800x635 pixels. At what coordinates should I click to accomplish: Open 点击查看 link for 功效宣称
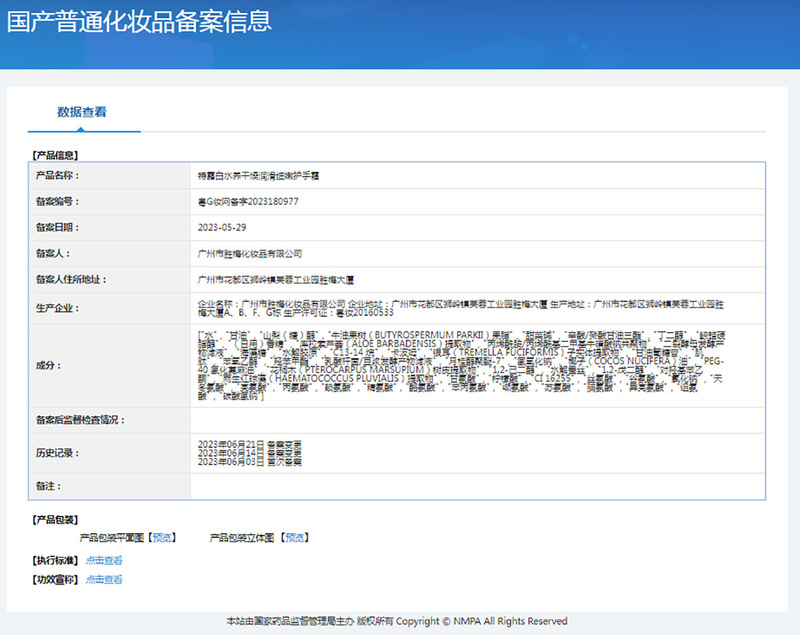pyautogui.click(x=104, y=579)
